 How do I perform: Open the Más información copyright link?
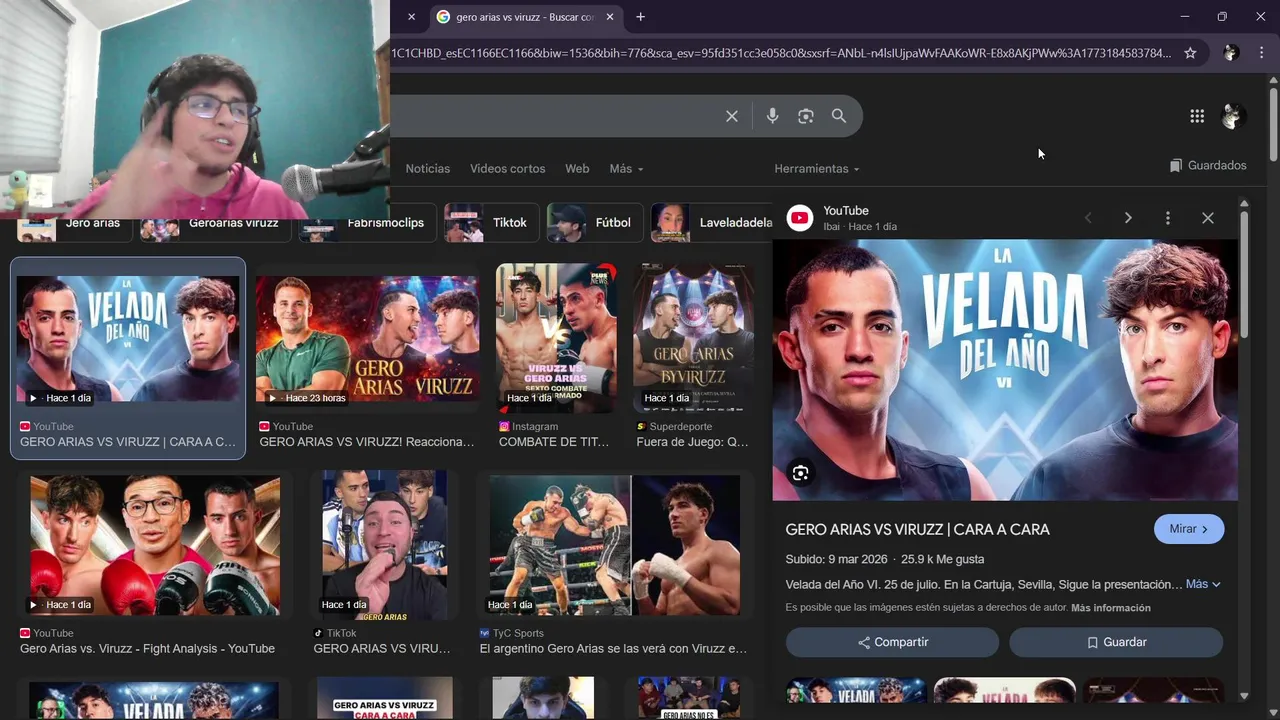1111,608
